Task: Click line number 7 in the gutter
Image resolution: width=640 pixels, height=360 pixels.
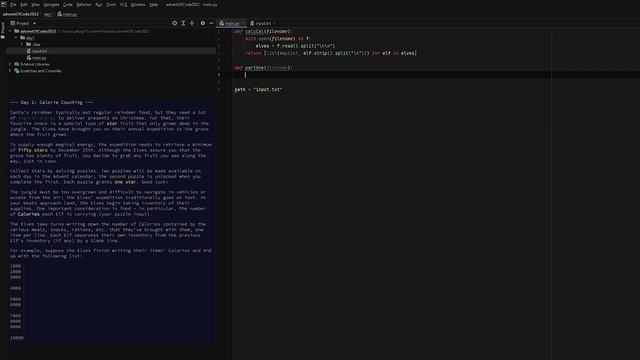Action: (x=219, y=75)
